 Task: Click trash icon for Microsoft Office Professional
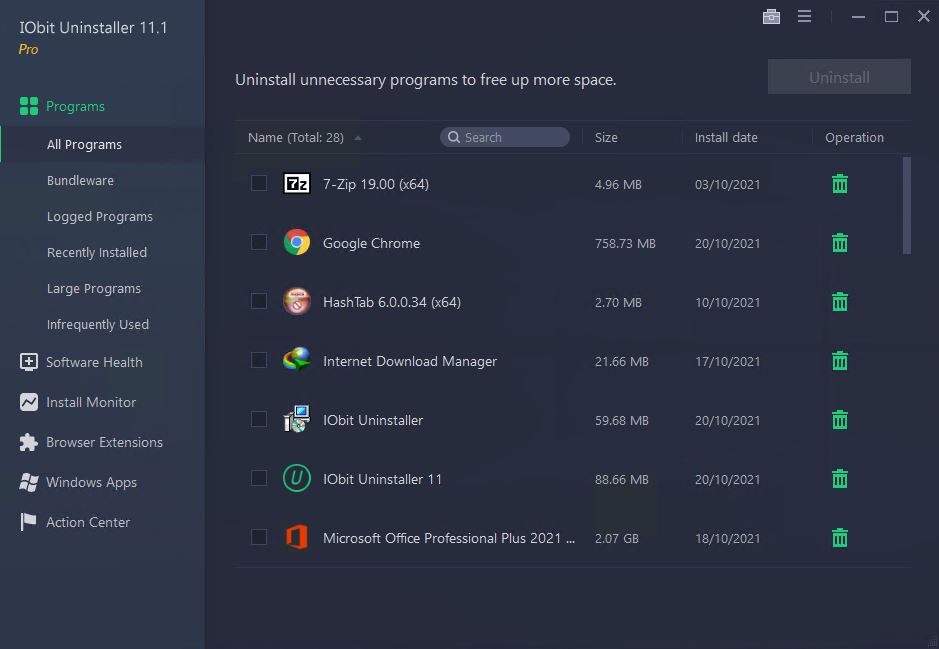pos(840,538)
